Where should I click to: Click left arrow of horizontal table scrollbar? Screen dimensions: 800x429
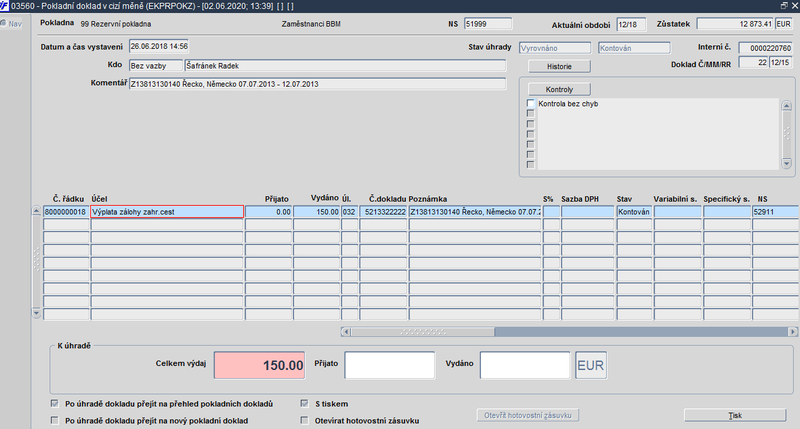pos(346,332)
